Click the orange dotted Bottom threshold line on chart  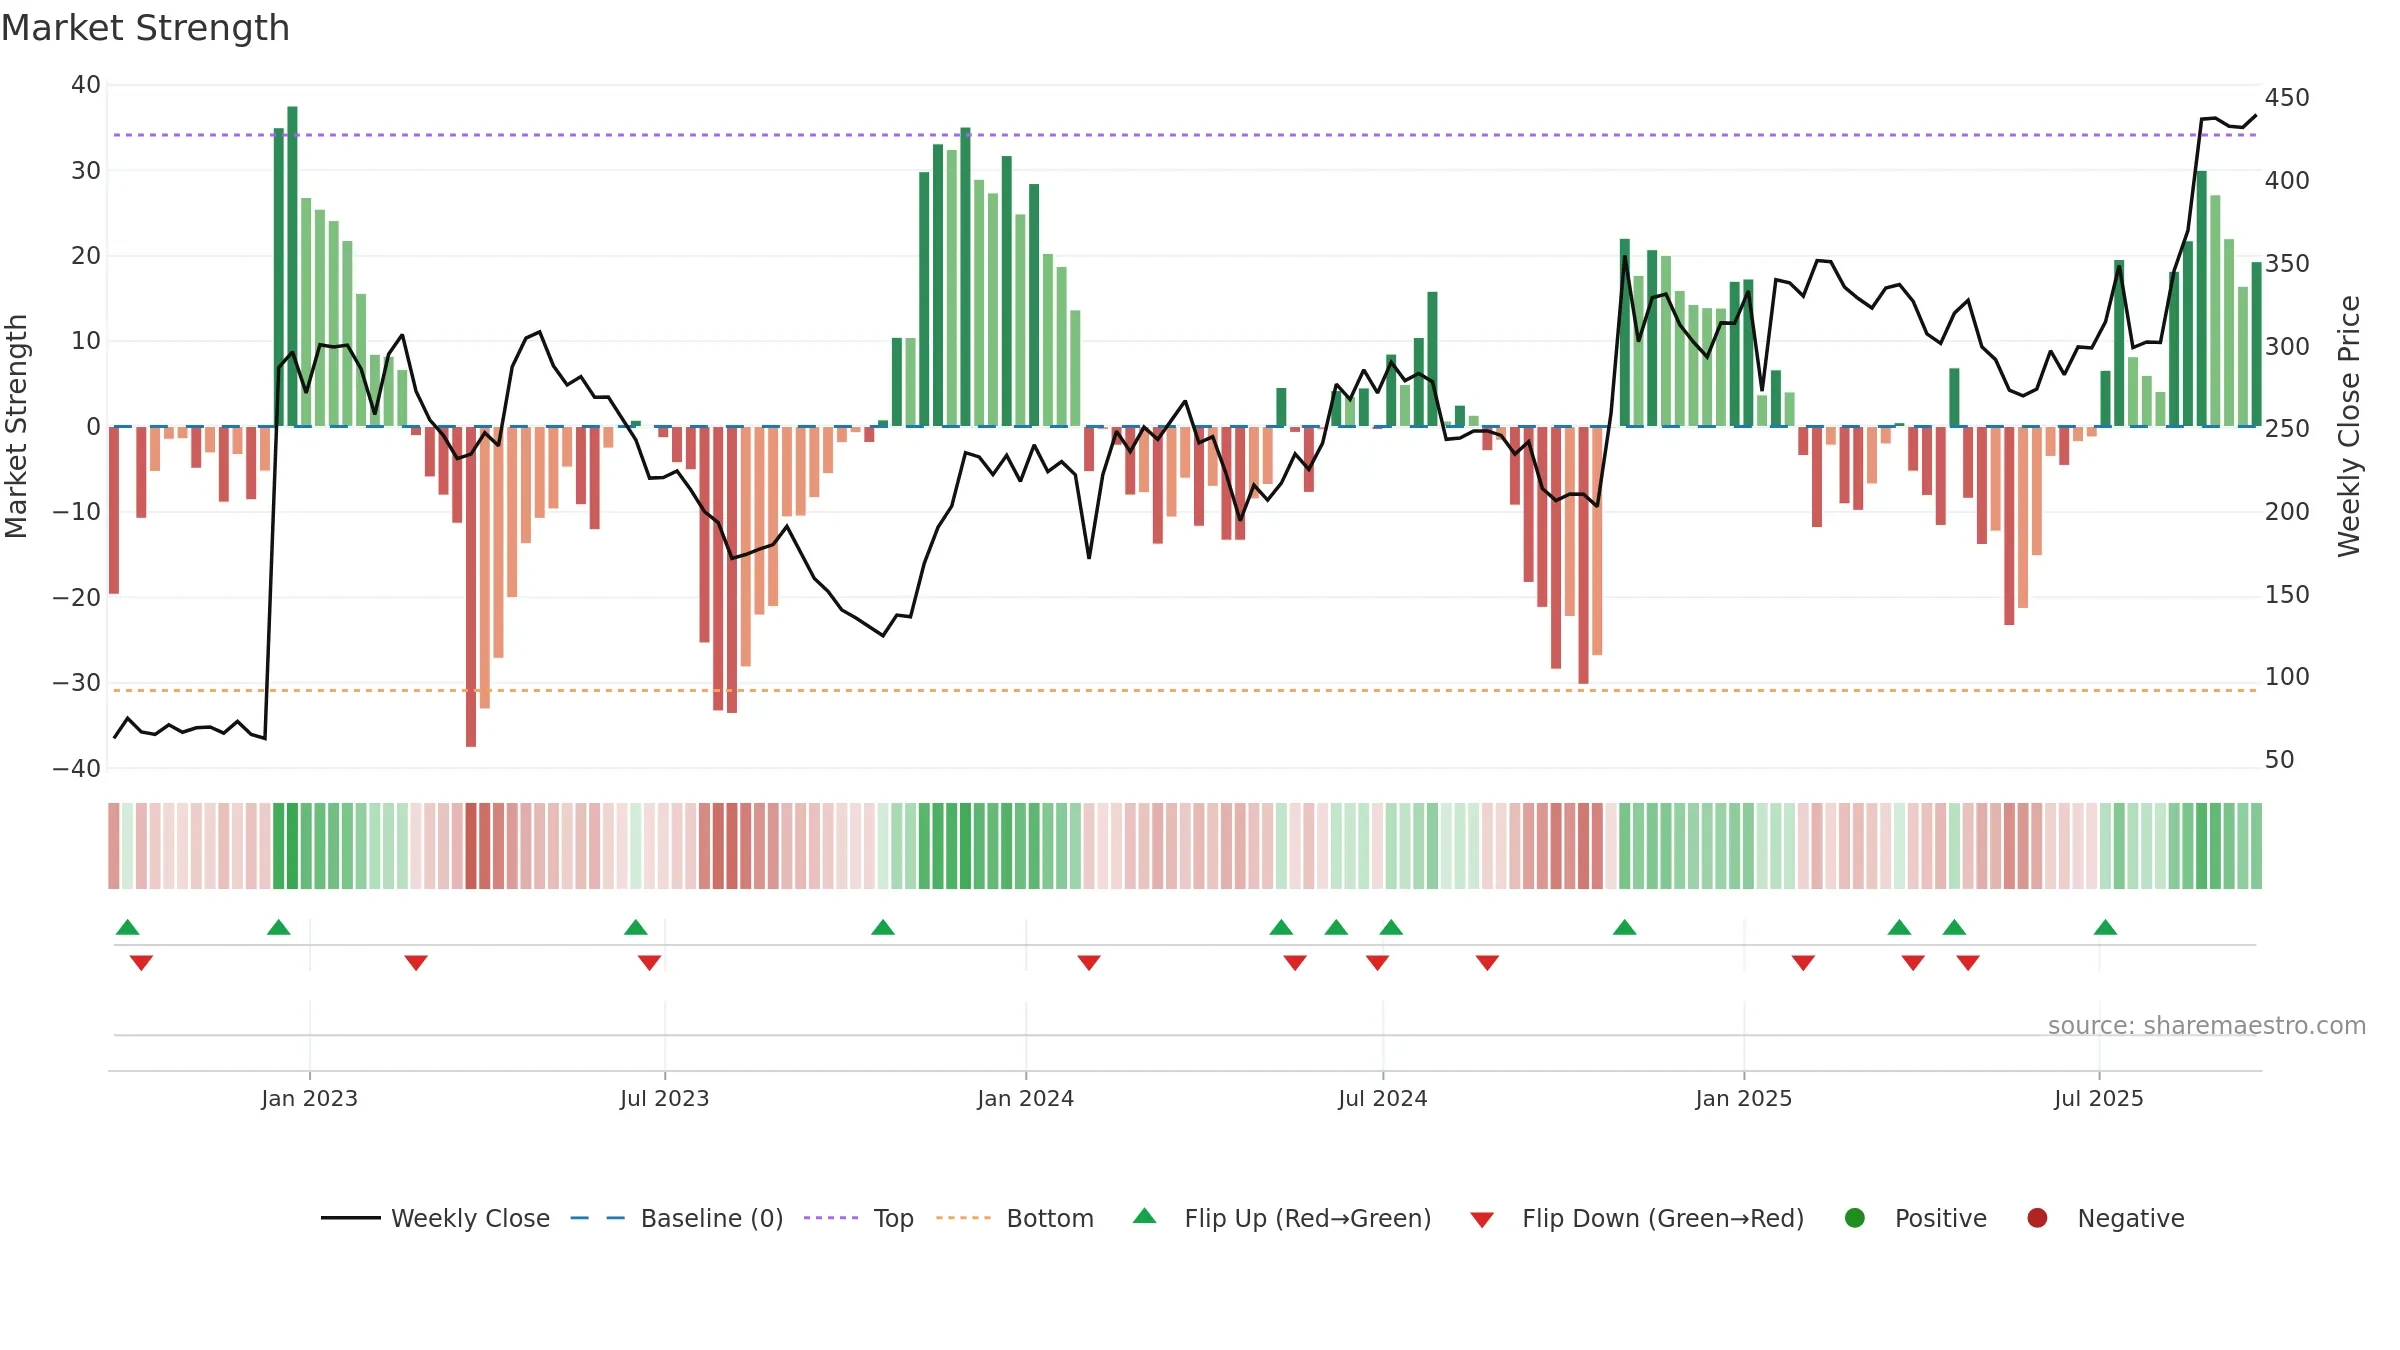pos(1185,690)
